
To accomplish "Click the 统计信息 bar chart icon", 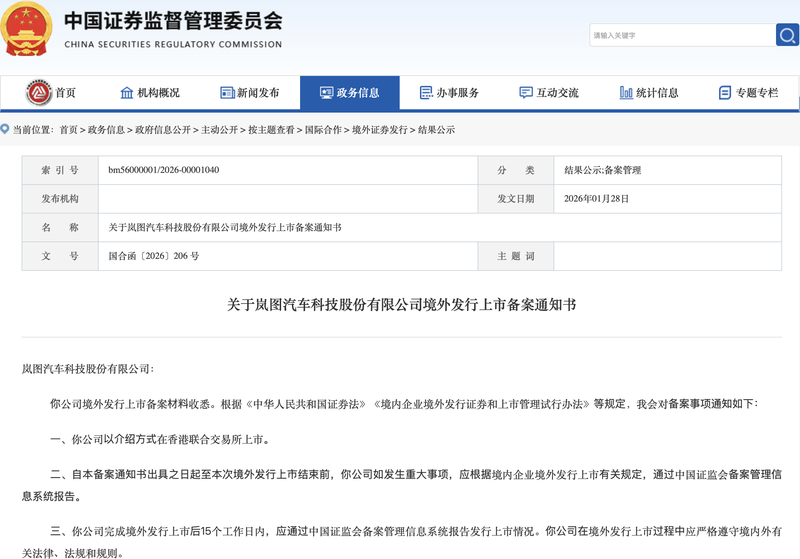I will (626, 93).
